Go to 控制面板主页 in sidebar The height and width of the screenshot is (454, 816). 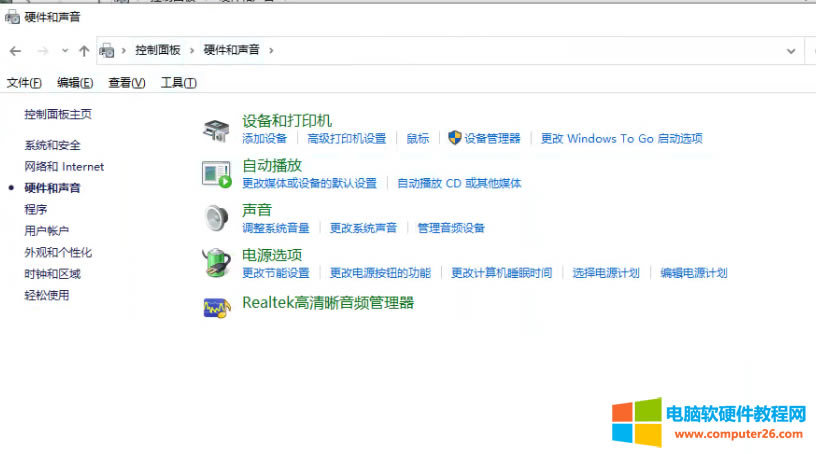tap(58, 114)
